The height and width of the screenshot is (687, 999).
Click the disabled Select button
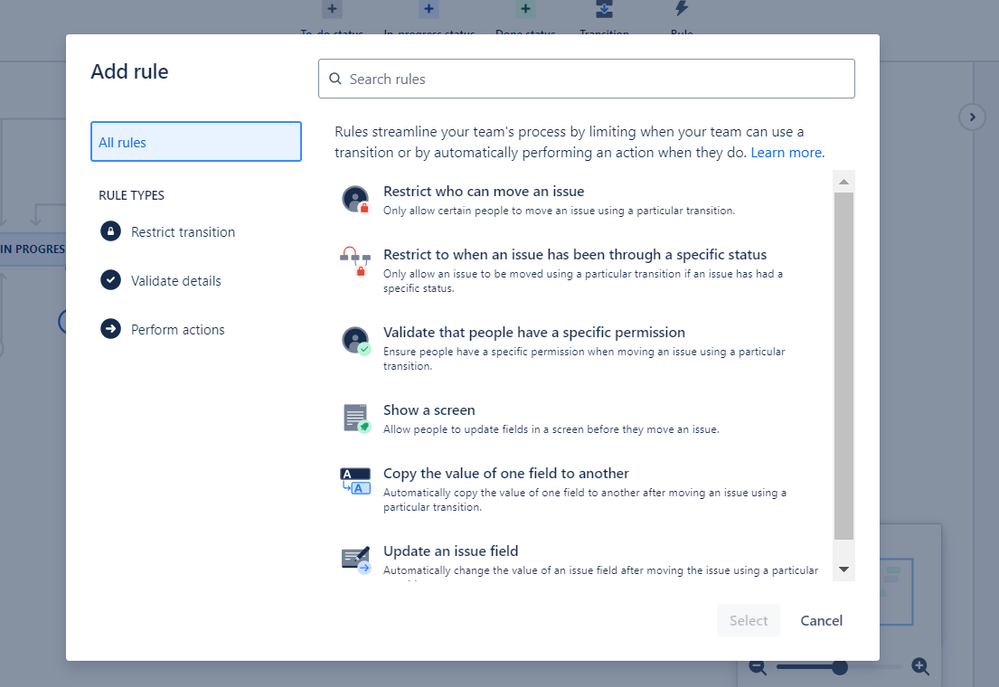(x=748, y=620)
